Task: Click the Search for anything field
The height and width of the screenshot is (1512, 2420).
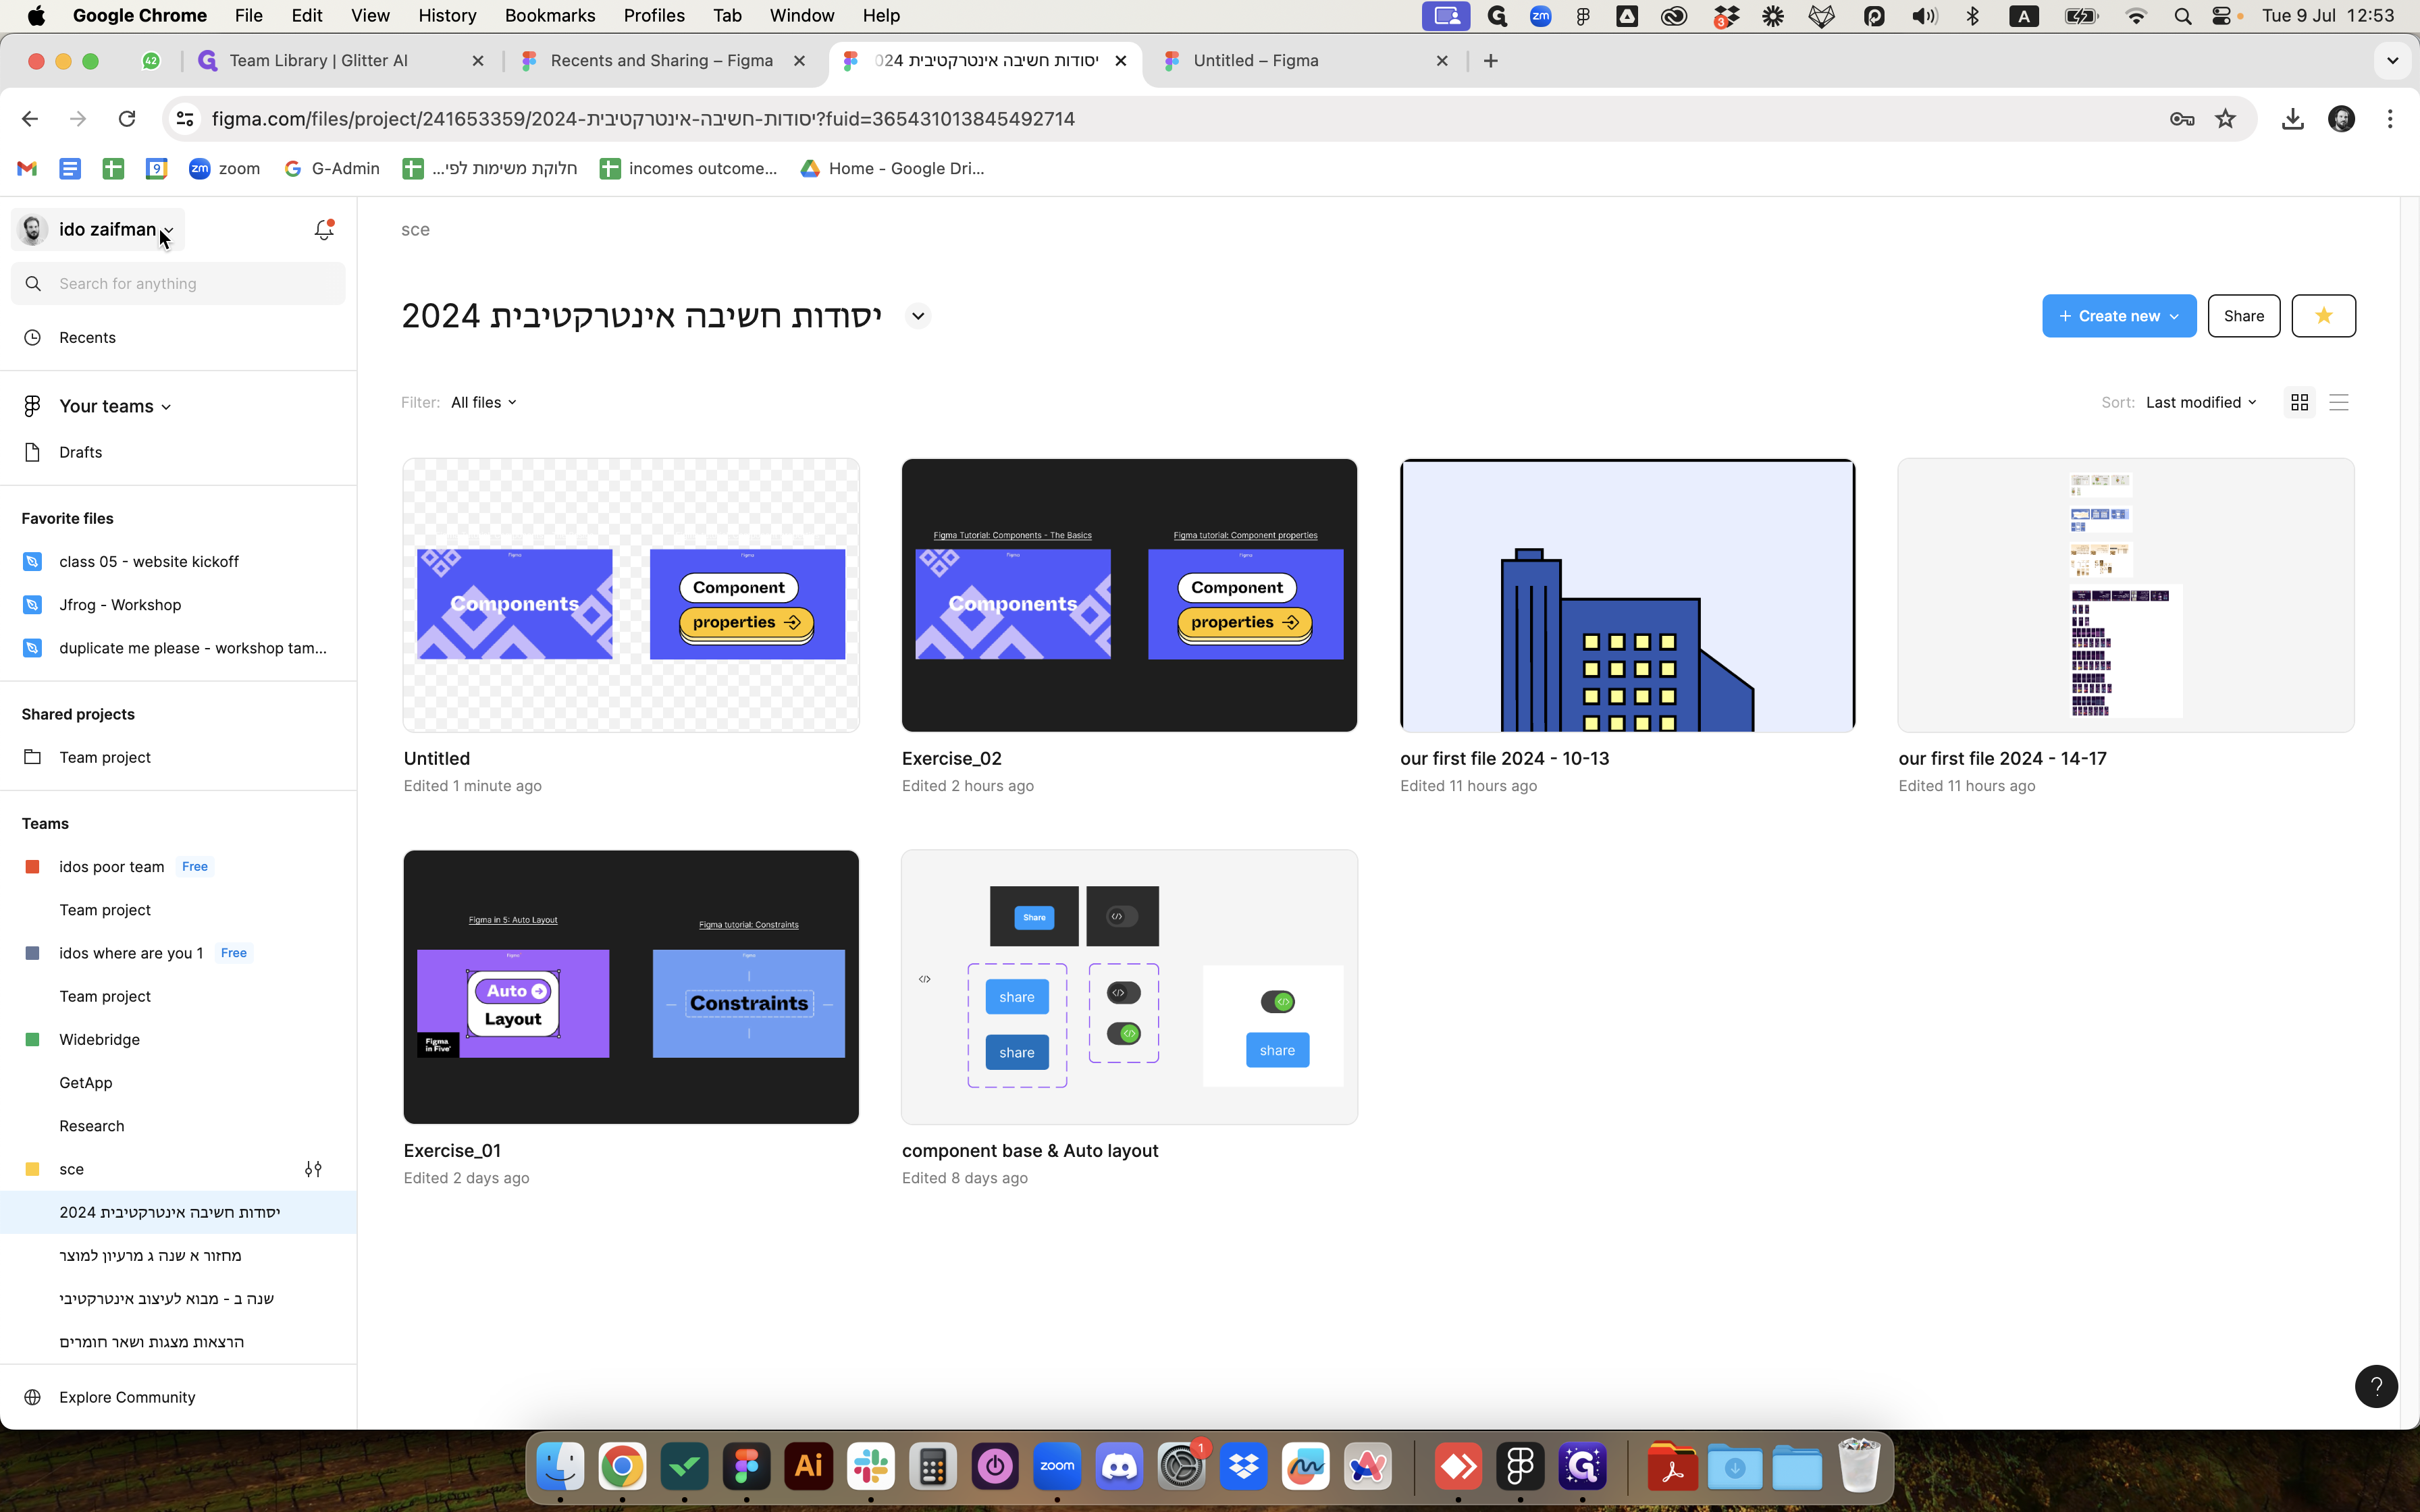Action: (178, 284)
